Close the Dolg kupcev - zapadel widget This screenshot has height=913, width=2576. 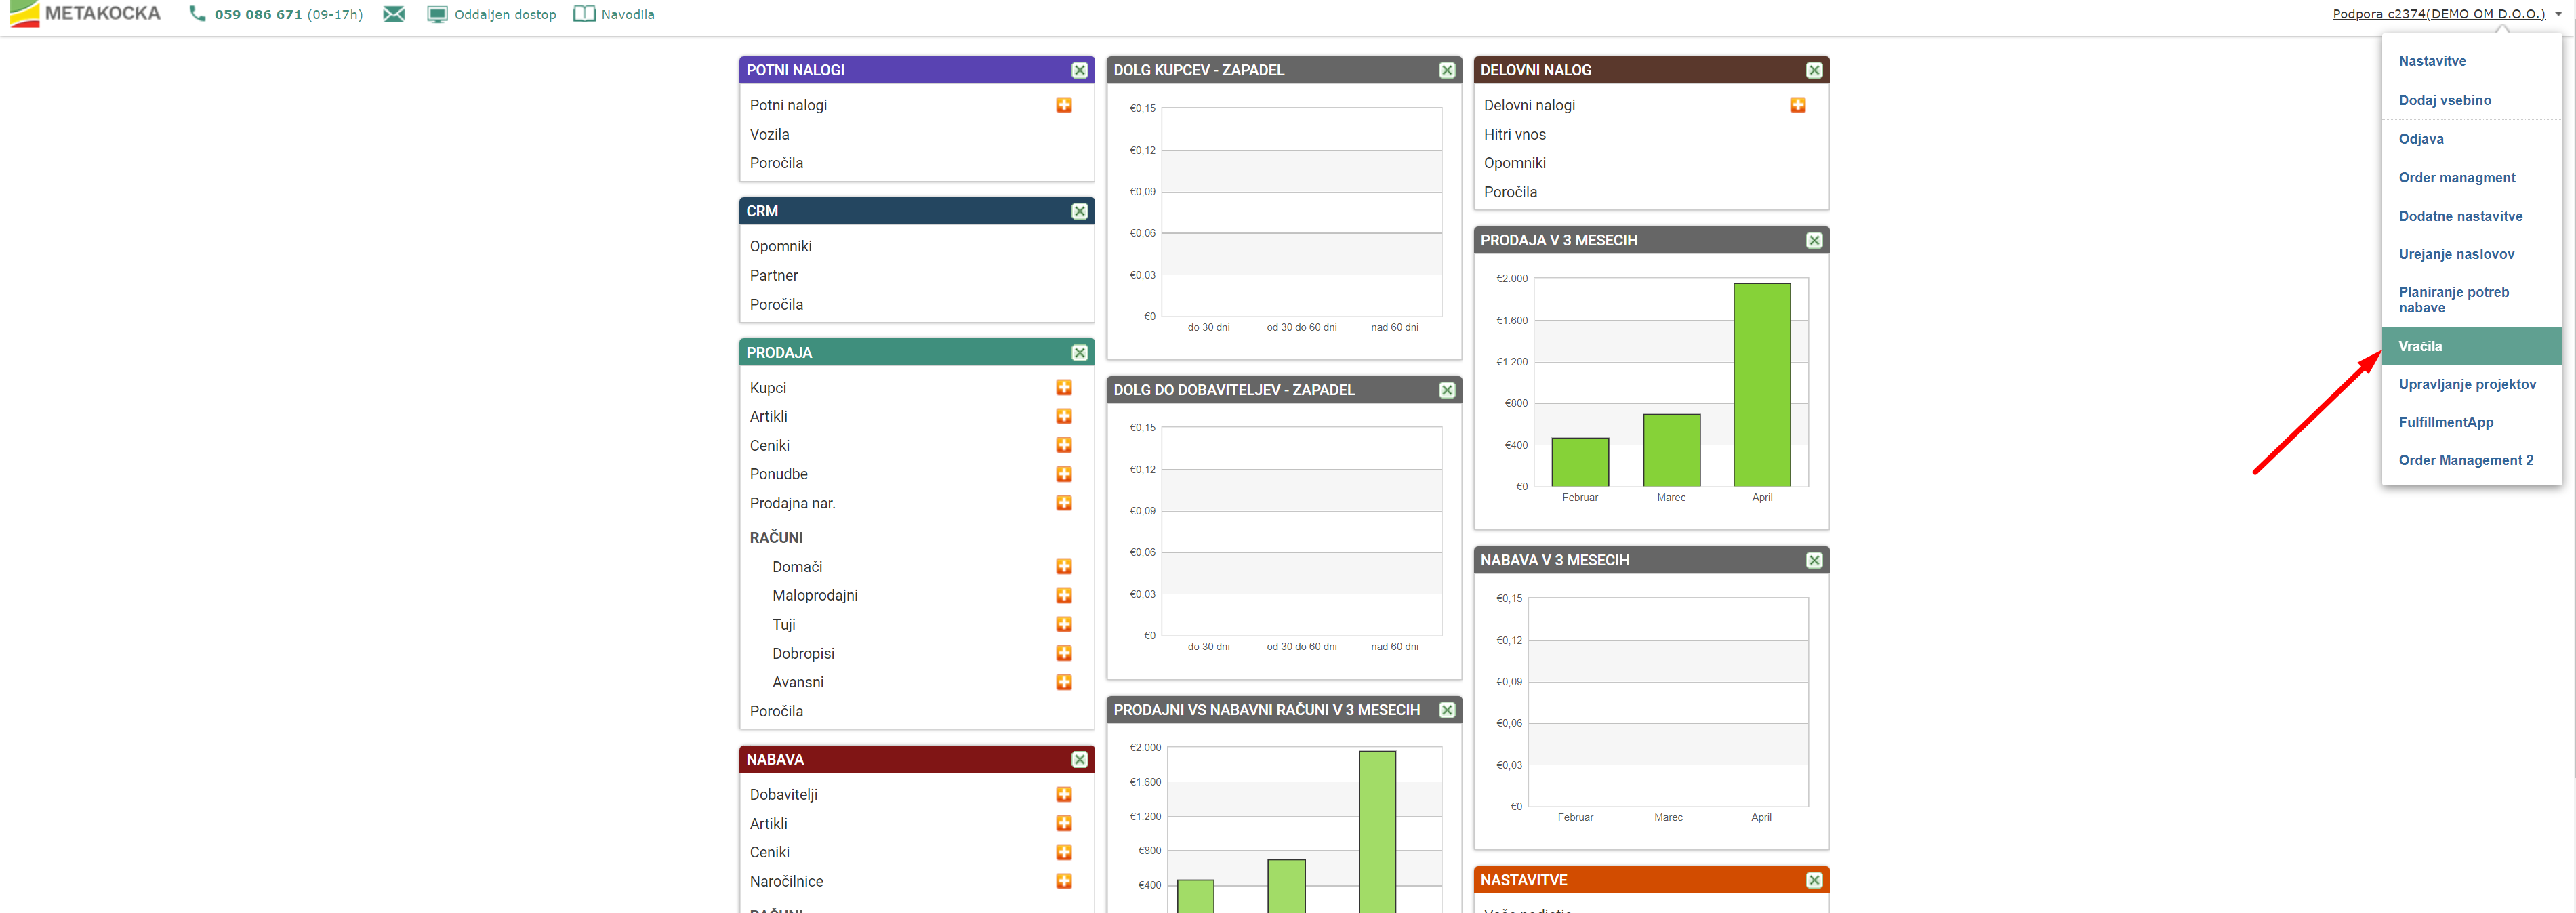(x=1446, y=70)
